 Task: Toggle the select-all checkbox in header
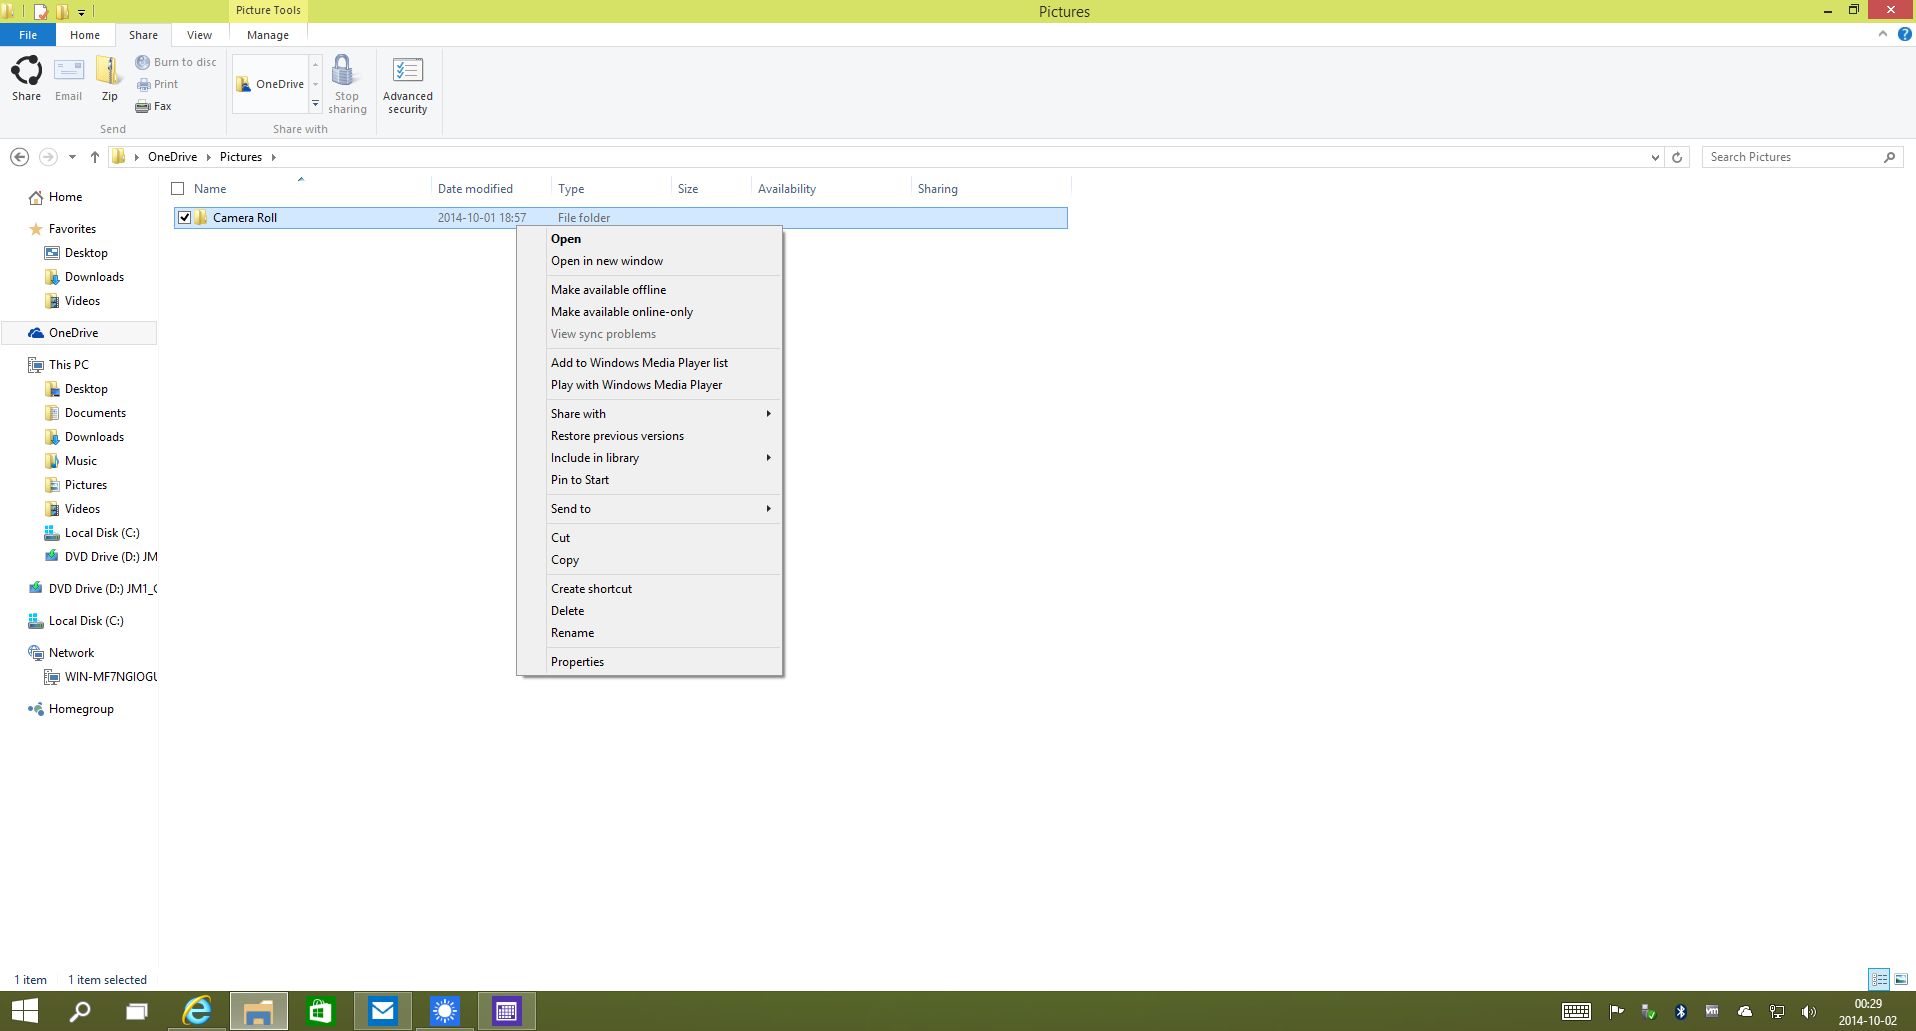[x=178, y=188]
